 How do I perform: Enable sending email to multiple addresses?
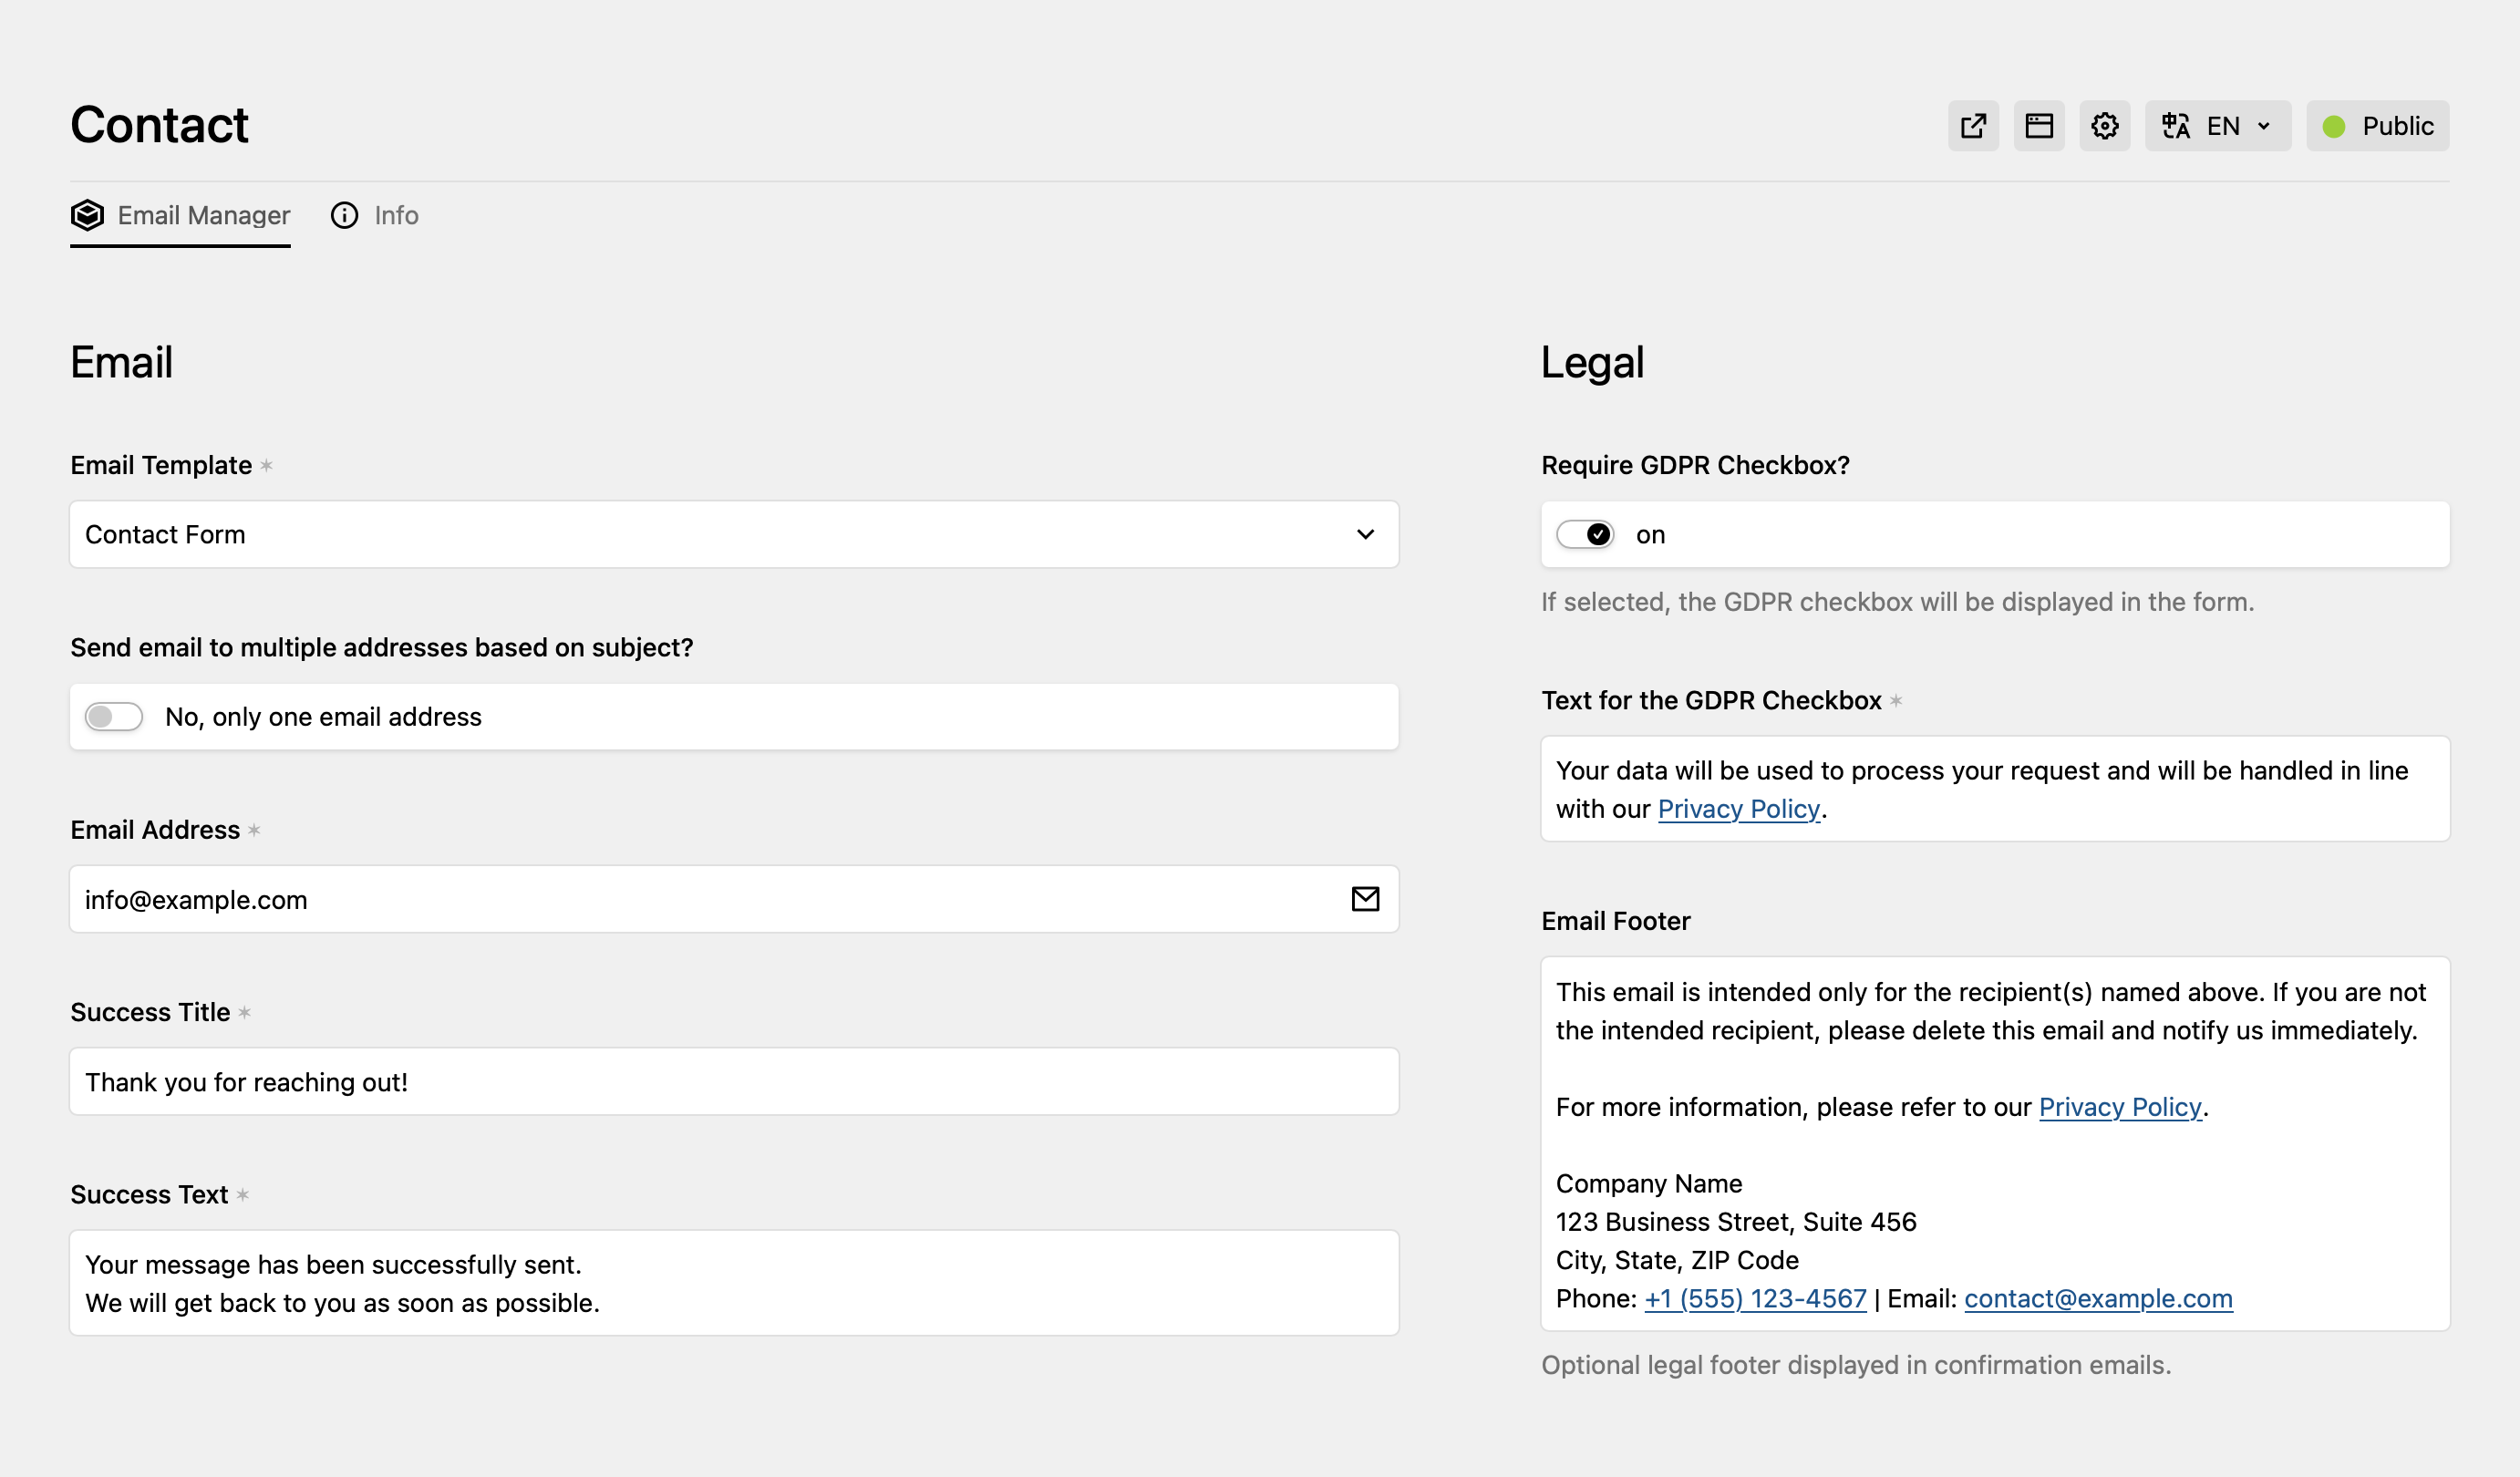tap(114, 716)
